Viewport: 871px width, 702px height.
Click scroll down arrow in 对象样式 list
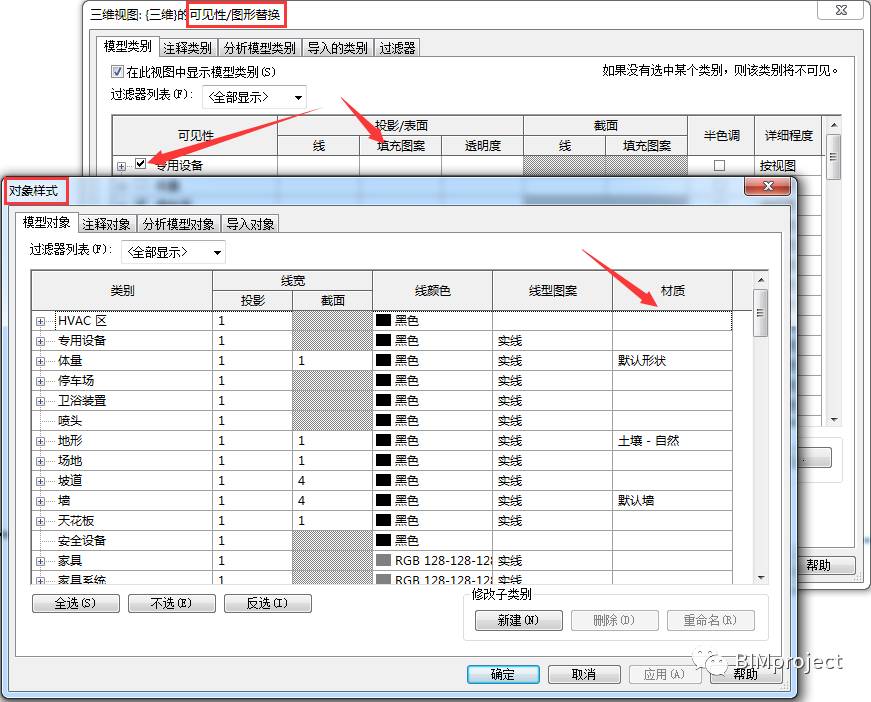(x=761, y=578)
